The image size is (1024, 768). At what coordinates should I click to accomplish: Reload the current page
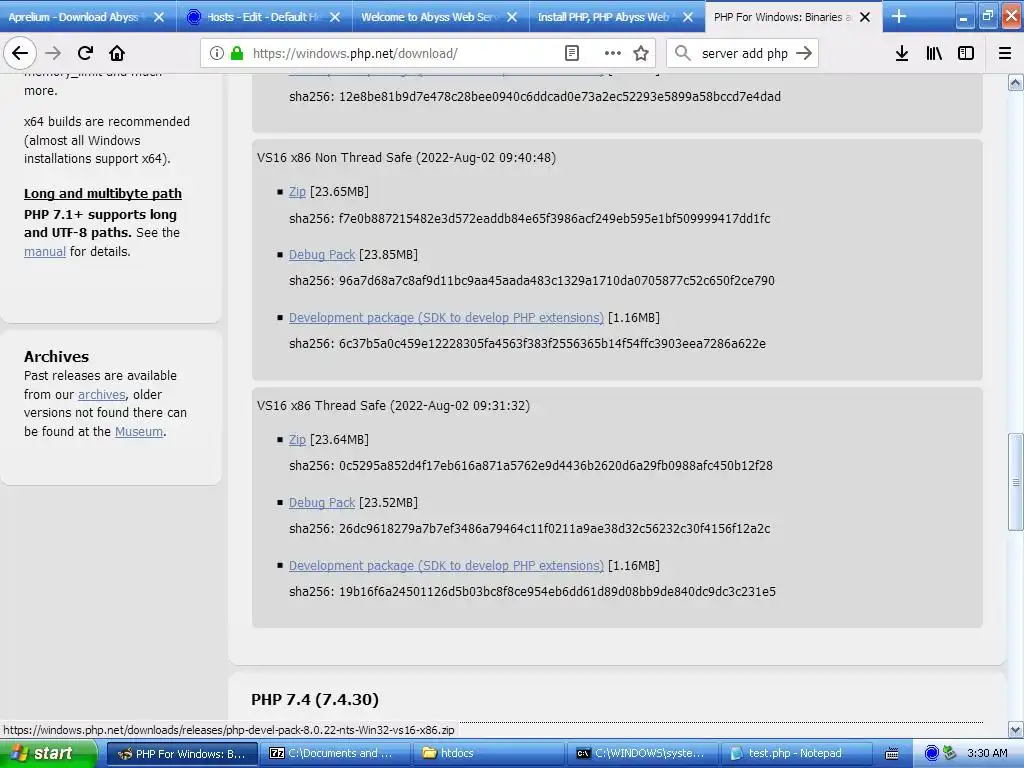(85, 53)
